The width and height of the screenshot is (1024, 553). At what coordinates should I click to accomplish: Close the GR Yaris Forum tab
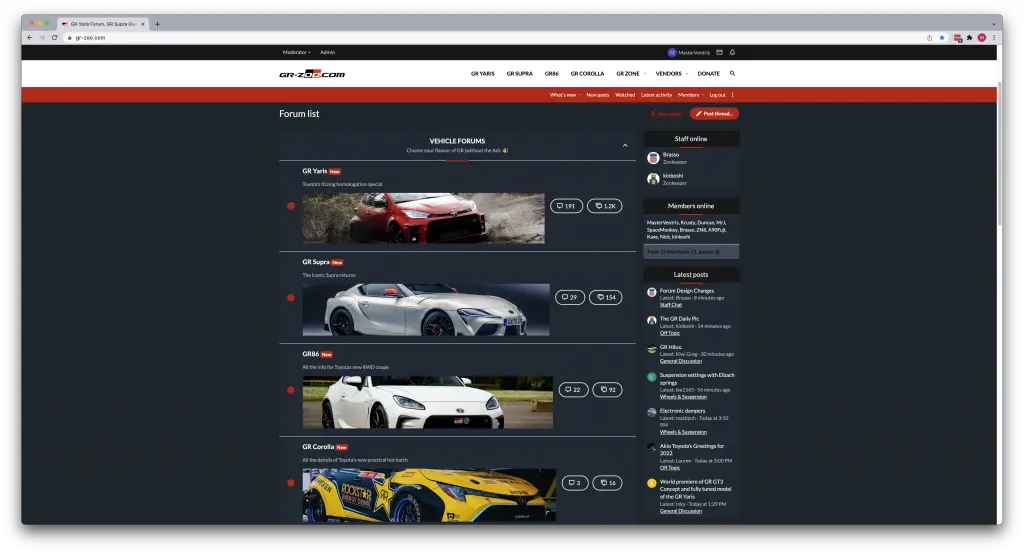pyautogui.click(x=143, y=24)
